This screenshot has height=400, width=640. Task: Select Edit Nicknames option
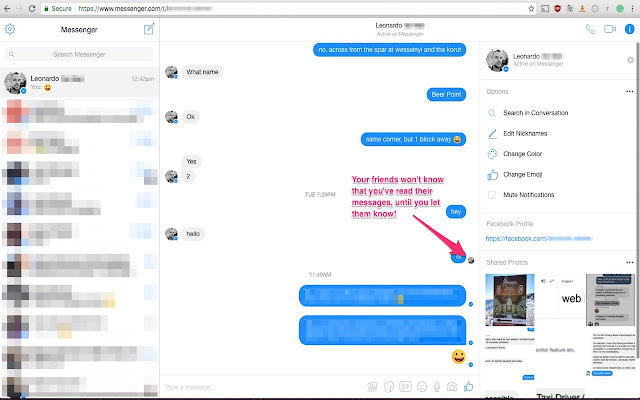[525, 133]
